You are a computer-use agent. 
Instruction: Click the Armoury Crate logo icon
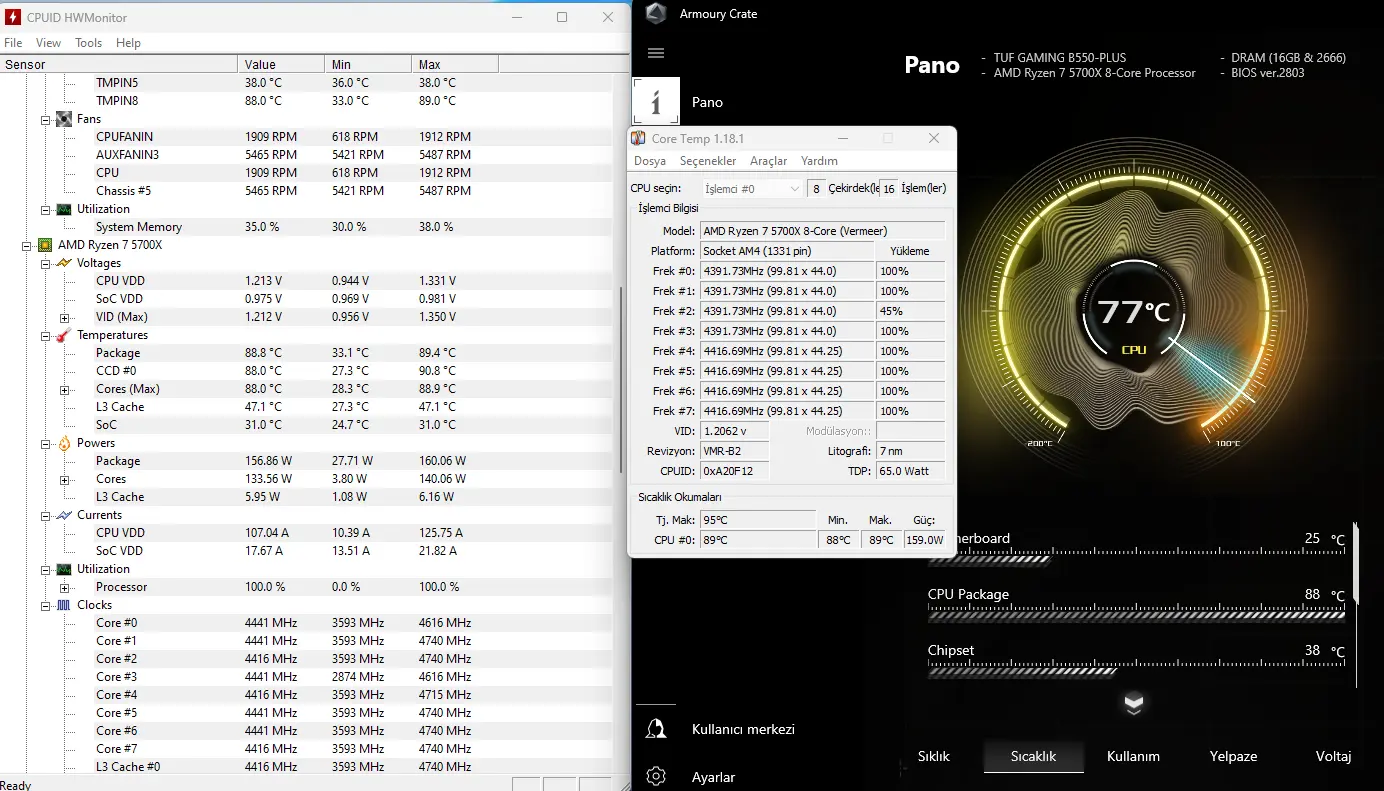click(x=655, y=14)
